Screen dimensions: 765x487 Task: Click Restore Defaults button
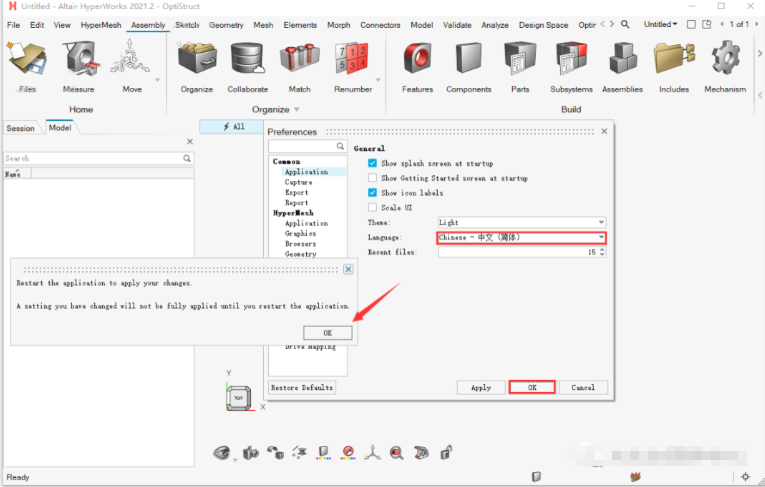pyautogui.click(x=302, y=387)
